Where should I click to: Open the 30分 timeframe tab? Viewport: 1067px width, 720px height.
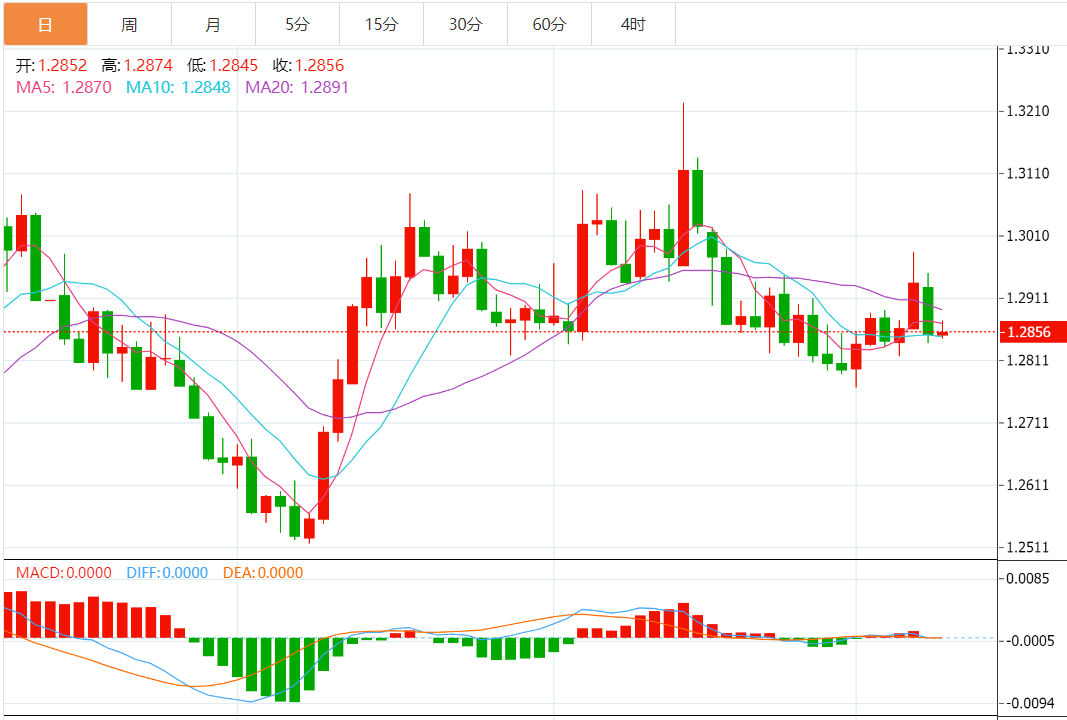point(465,24)
